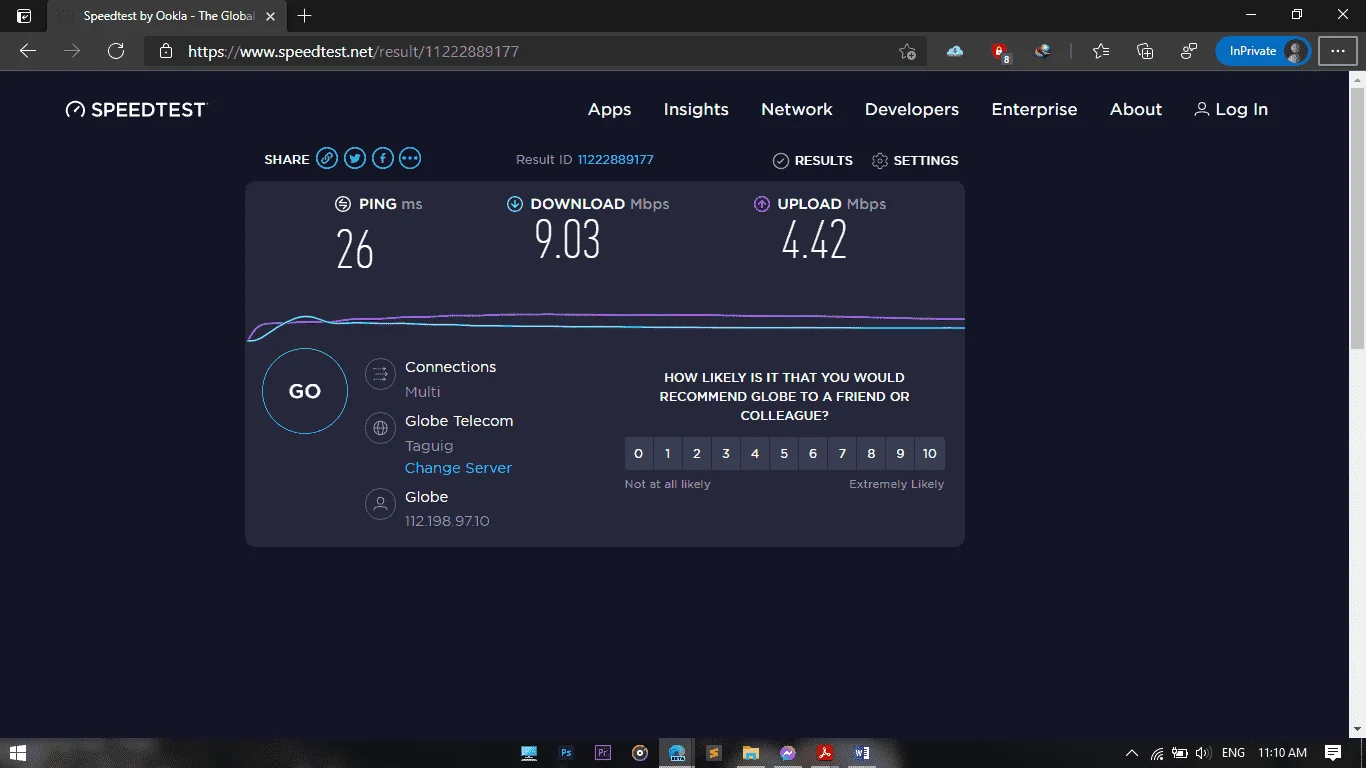This screenshot has width=1366, height=768.
Task: Open Photoshop from the taskbar
Action: (x=566, y=753)
